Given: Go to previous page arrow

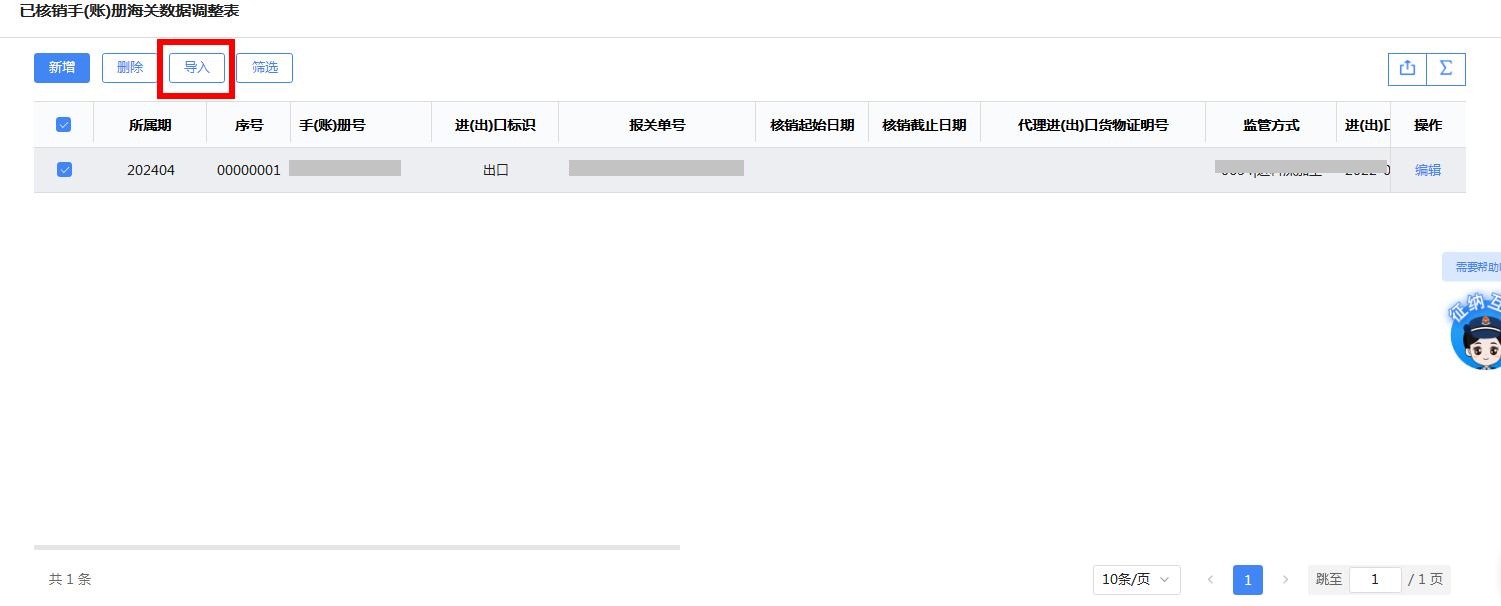Looking at the screenshot, I should pos(1210,580).
